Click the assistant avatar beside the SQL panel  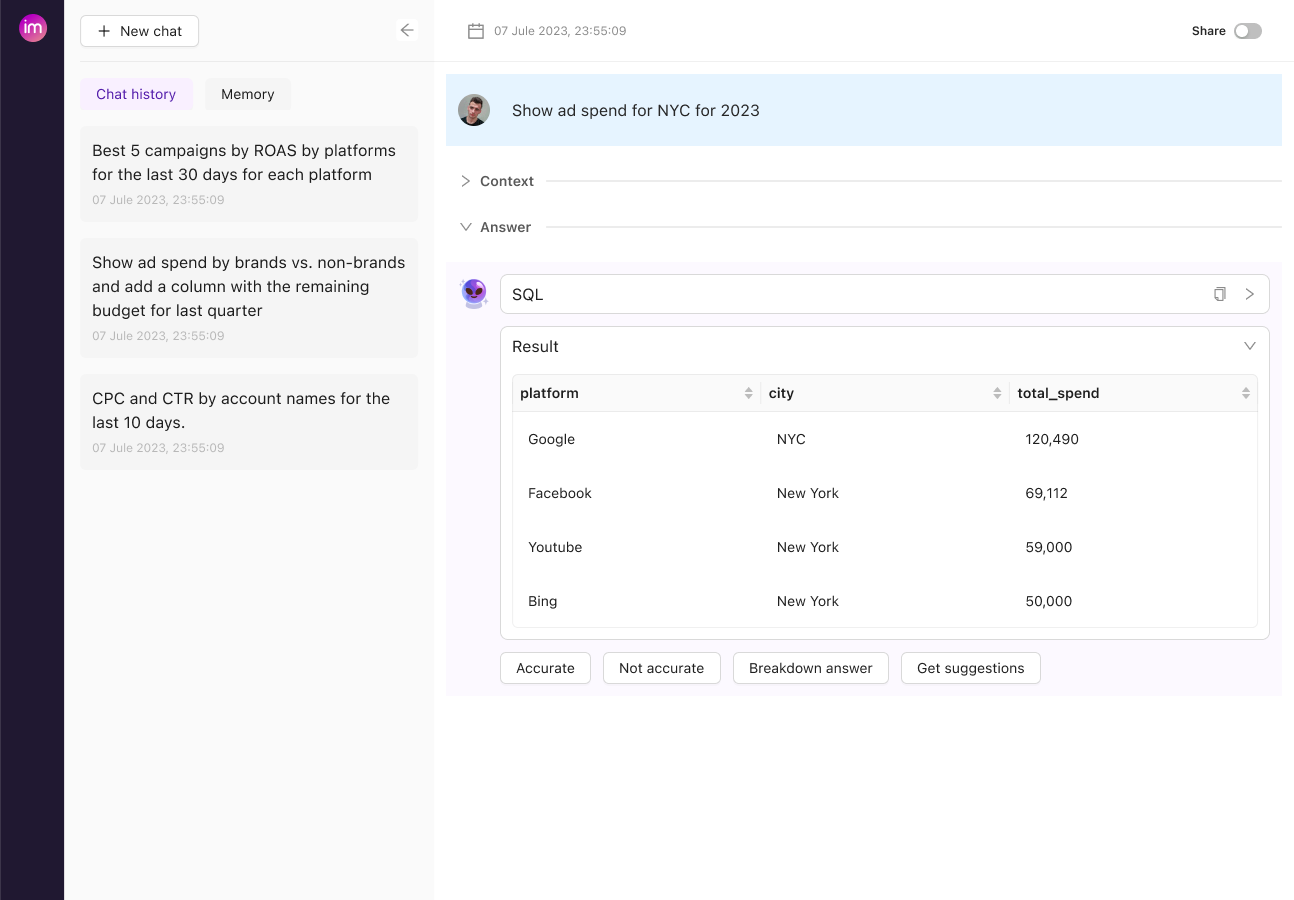[473, 293]
